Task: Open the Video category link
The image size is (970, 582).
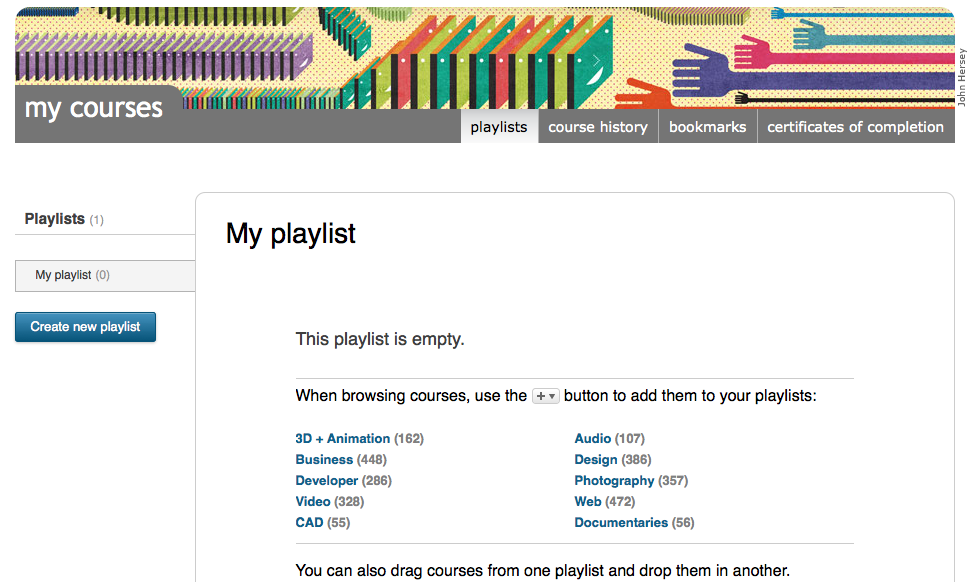Action: (313, 502)
